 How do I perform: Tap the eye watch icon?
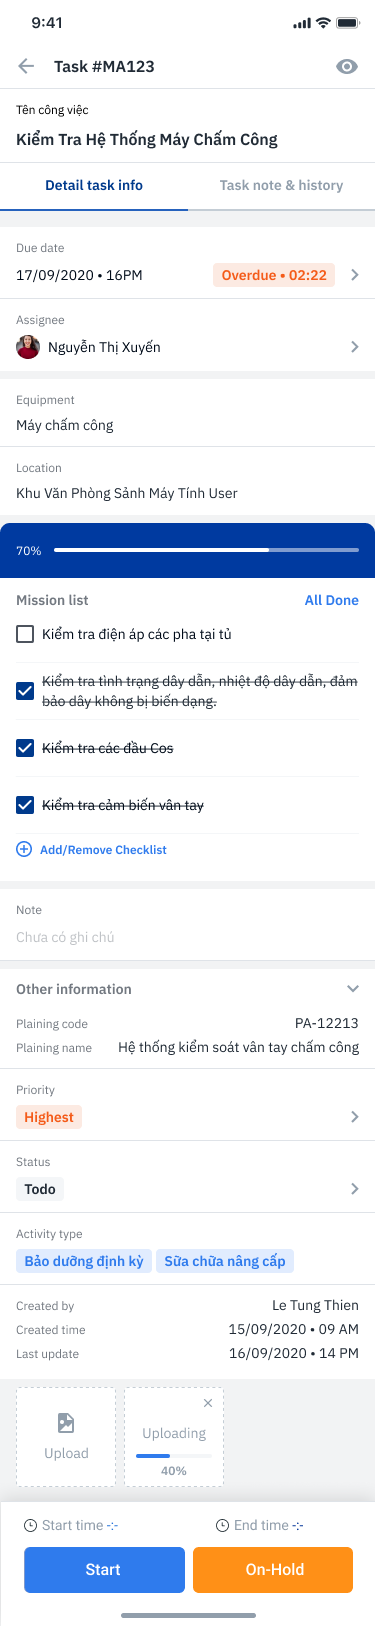pos(347,67)
